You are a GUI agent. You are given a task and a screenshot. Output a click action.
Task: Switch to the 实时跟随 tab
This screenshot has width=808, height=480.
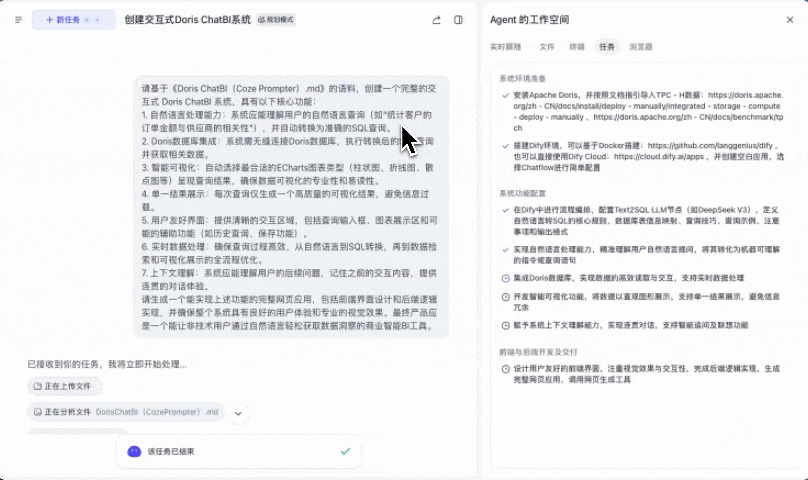[506, 47]
